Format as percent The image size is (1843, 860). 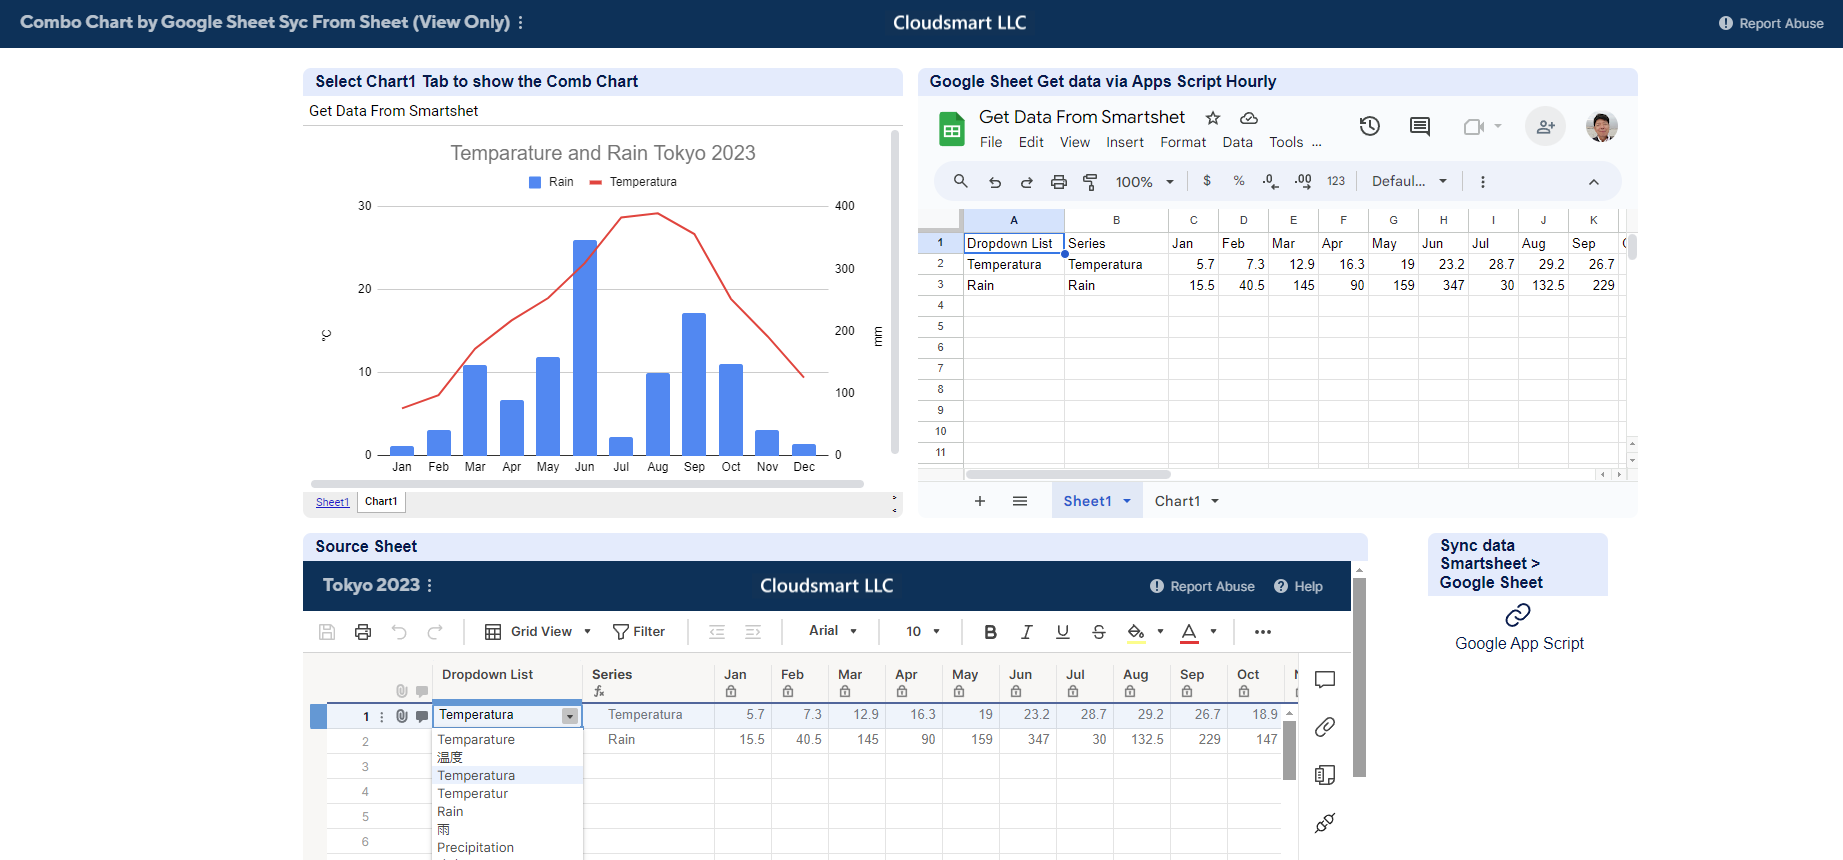pos(1239,181)
